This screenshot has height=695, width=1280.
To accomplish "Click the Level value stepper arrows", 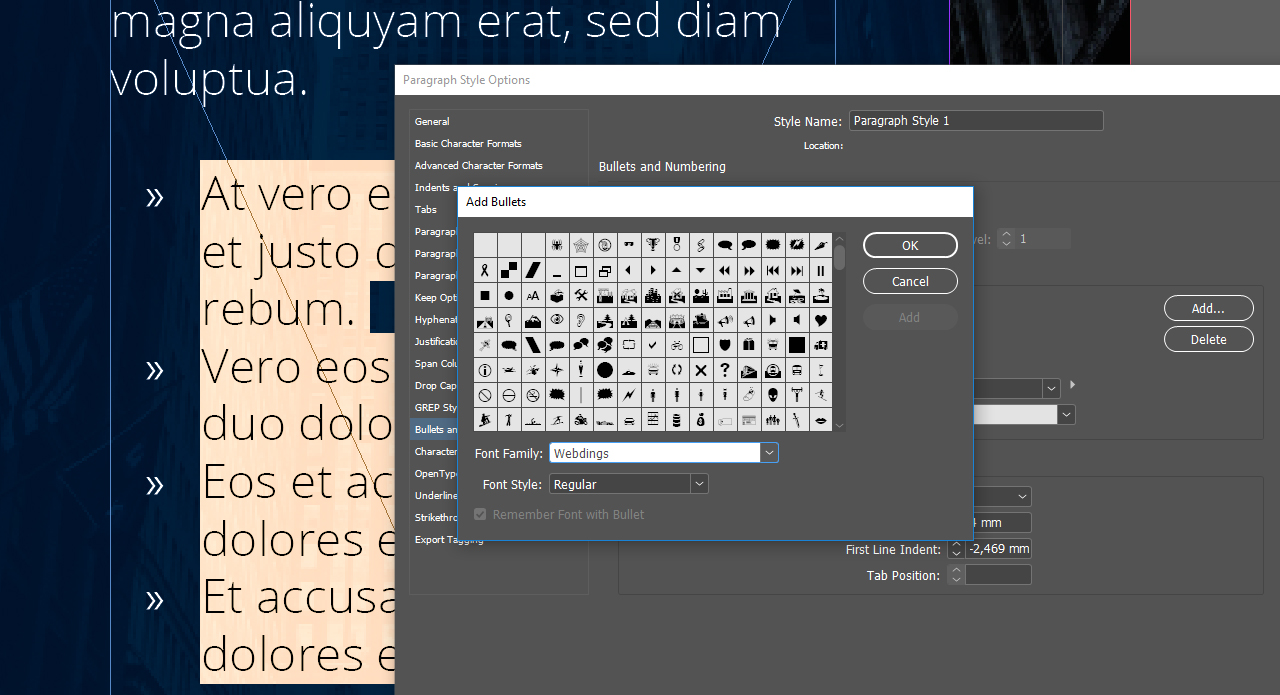I will pos(1006,239).
